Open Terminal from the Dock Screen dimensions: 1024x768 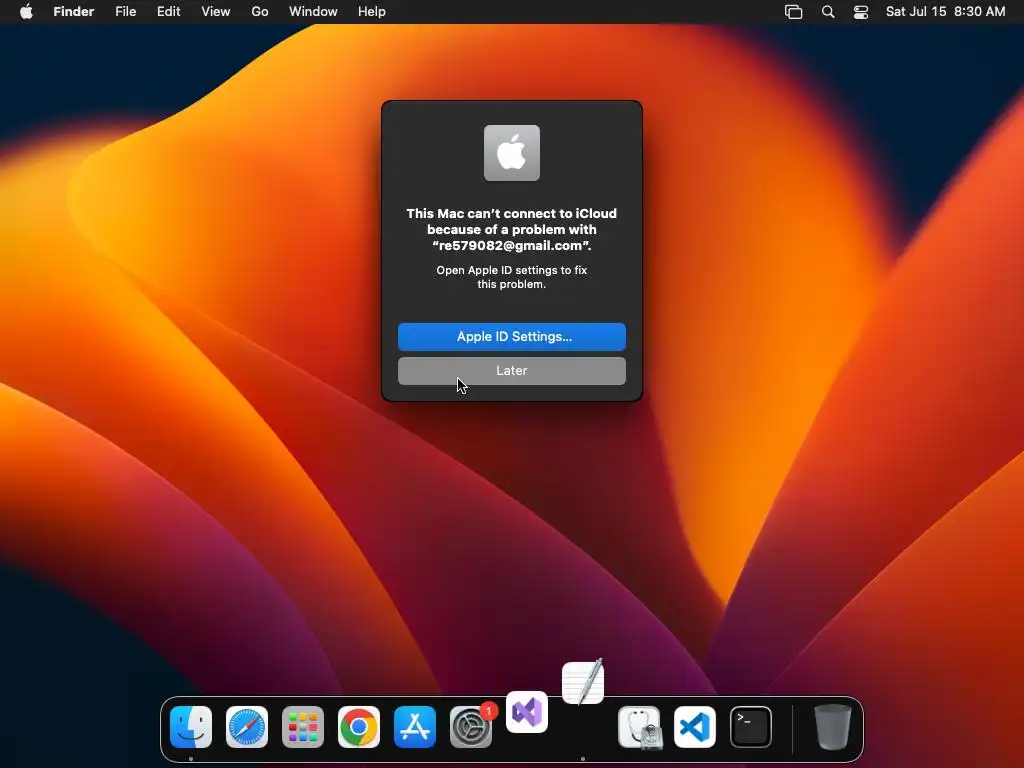click(751, 727)
